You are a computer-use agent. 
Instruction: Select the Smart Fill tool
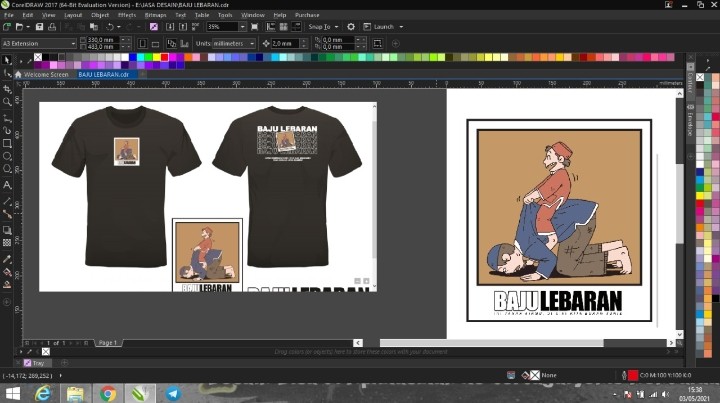7,285
